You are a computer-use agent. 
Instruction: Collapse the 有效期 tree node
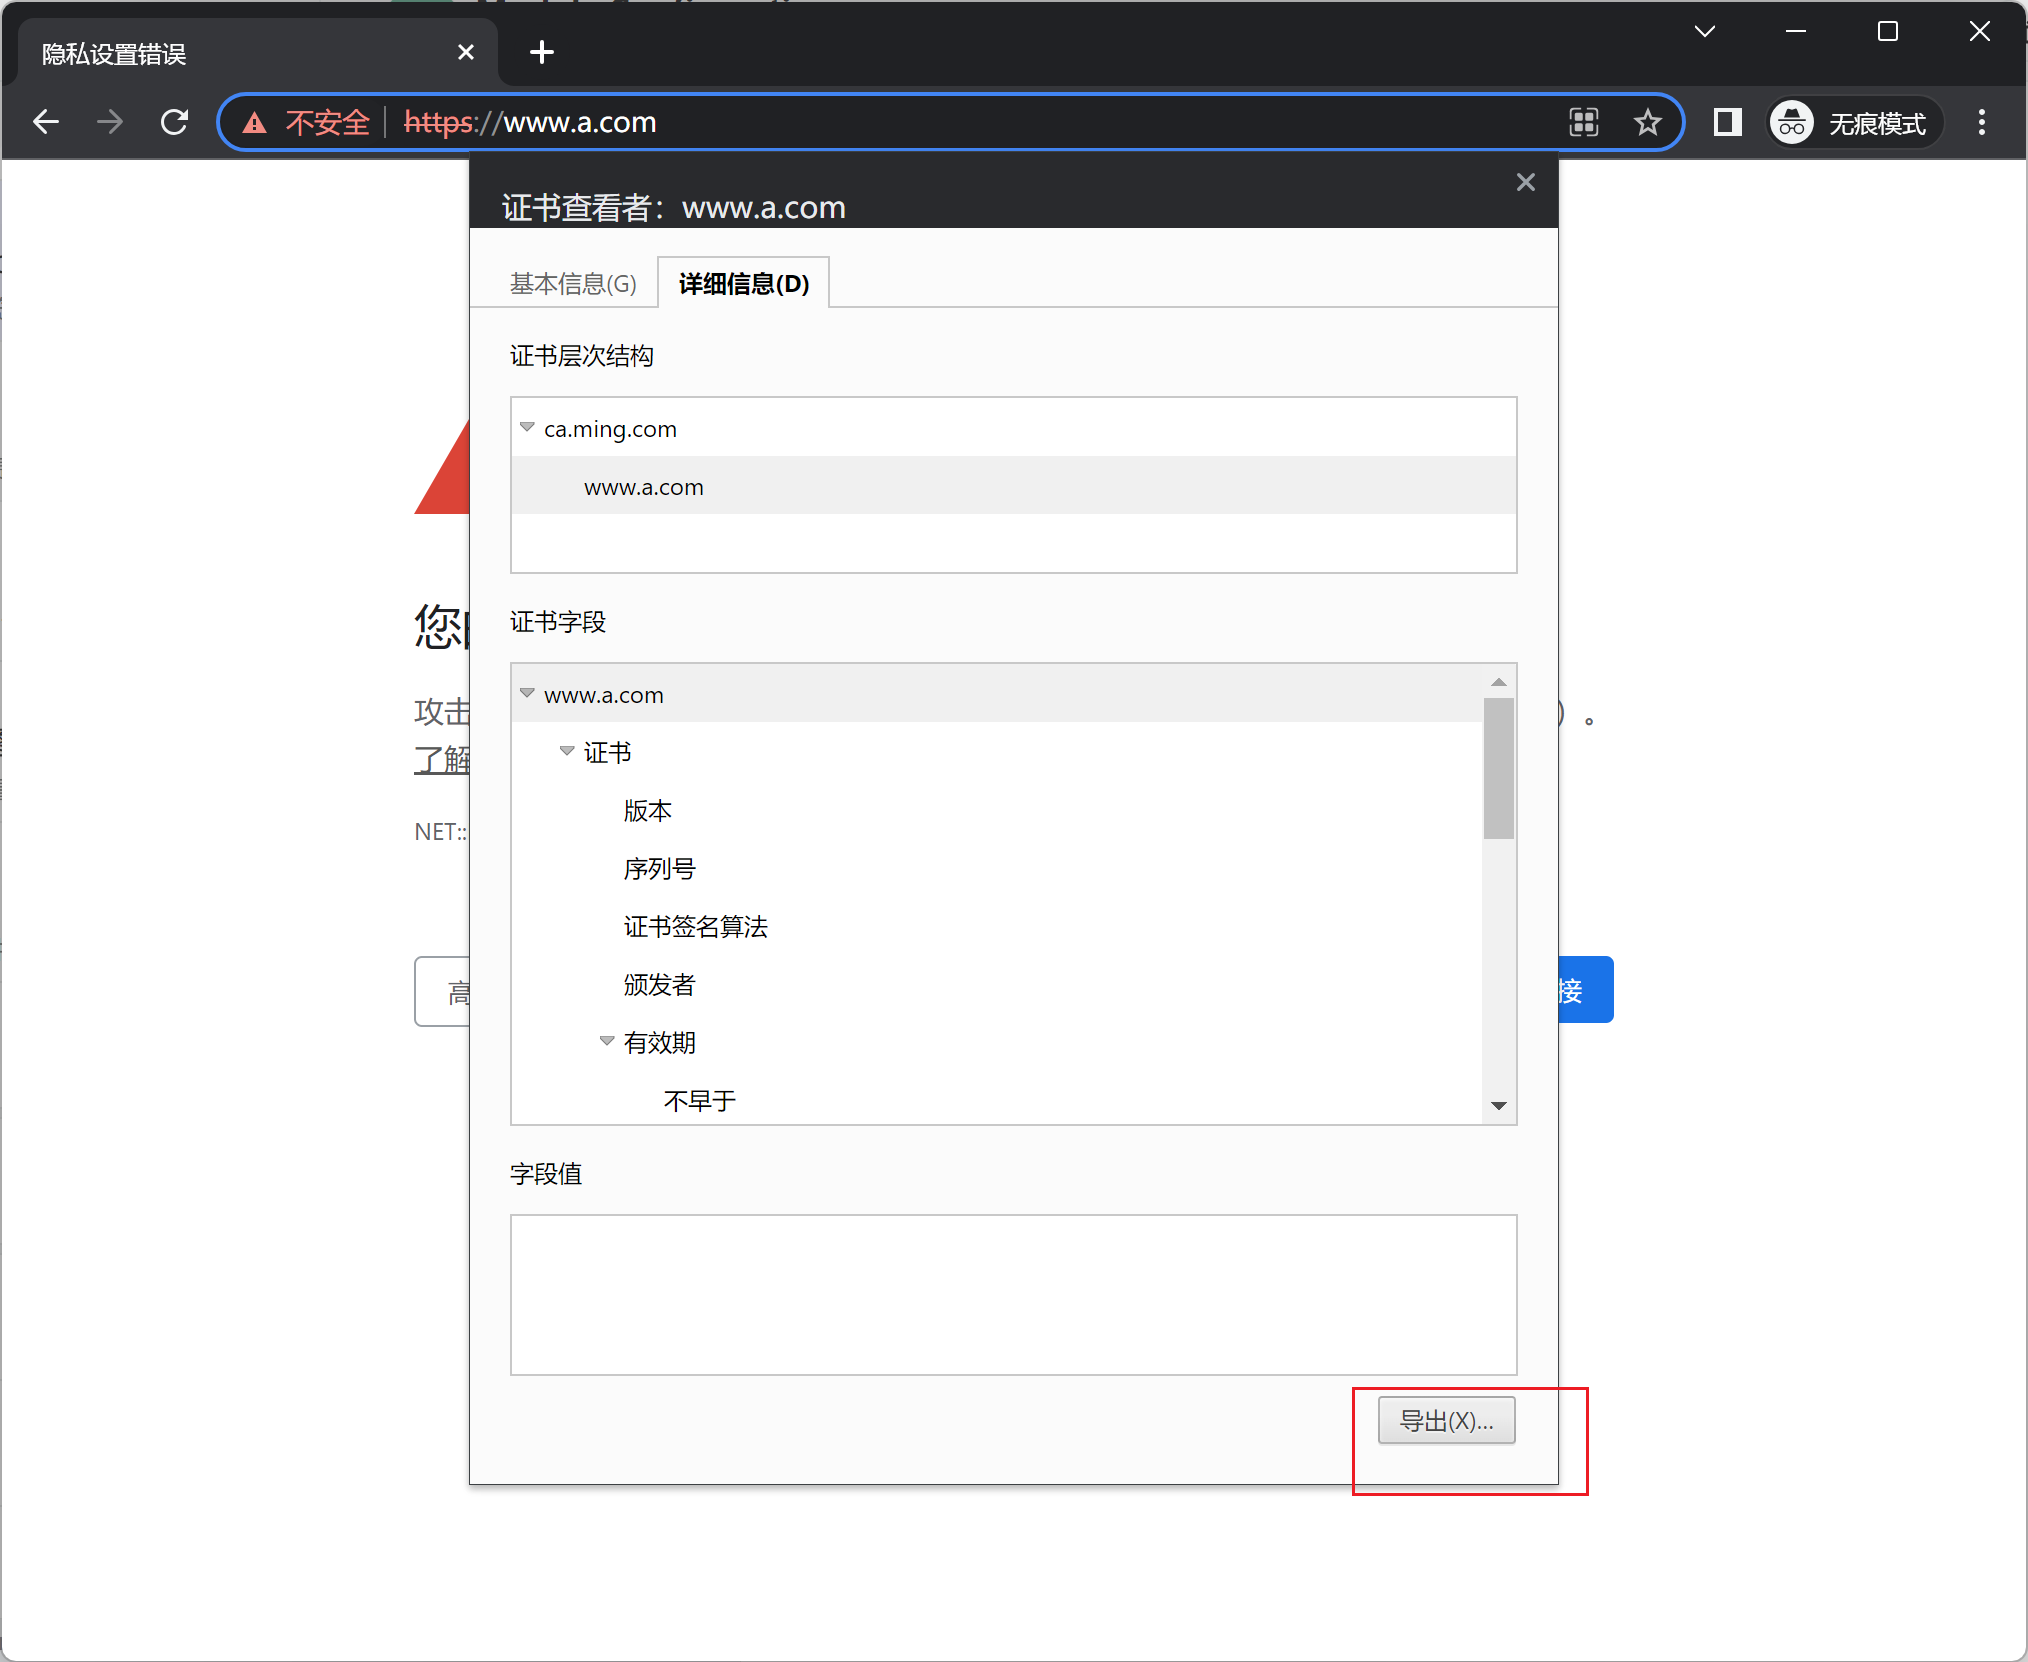[607, 1041]
